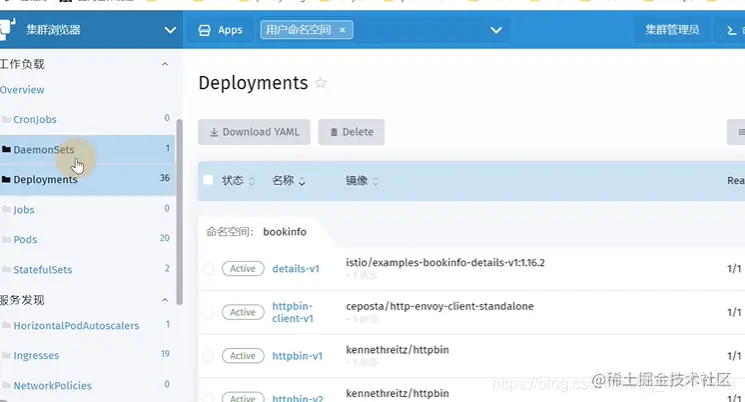Click the 用户命名空间 namespace filter field

tap(385, 30)
